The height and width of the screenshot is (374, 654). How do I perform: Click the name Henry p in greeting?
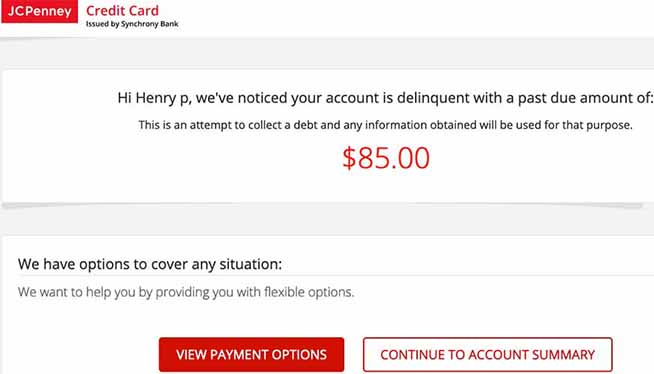[162, 98]
